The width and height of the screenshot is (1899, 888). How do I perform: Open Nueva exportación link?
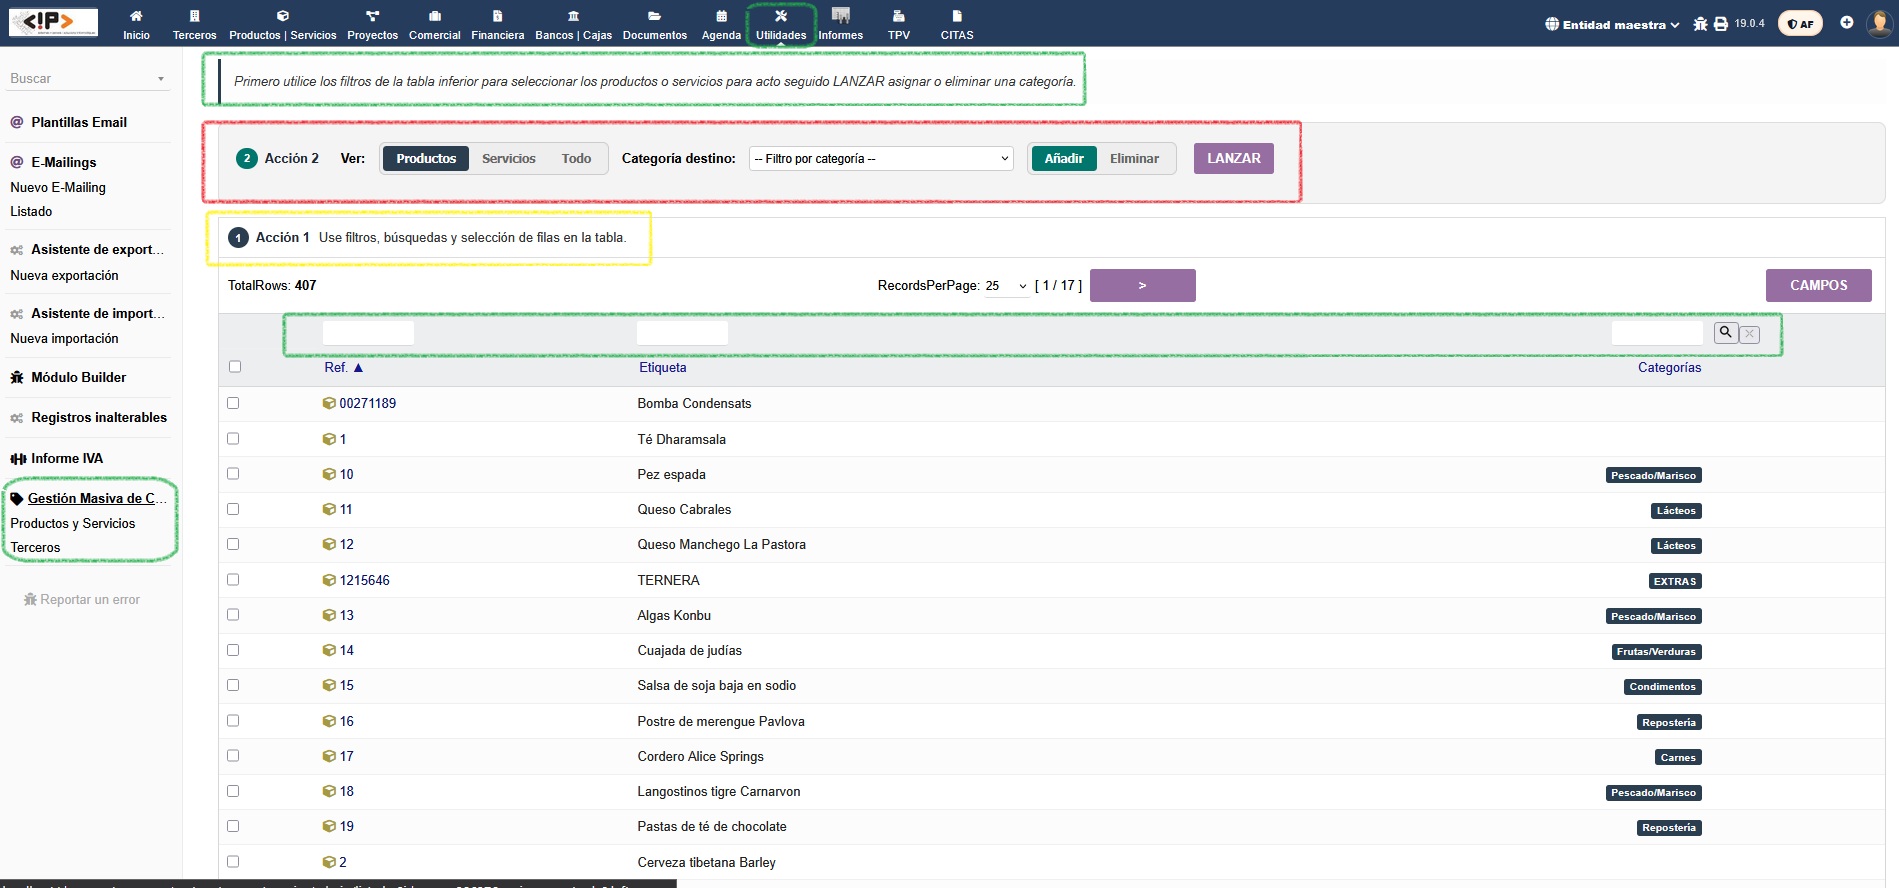click(x=64, y=275)
